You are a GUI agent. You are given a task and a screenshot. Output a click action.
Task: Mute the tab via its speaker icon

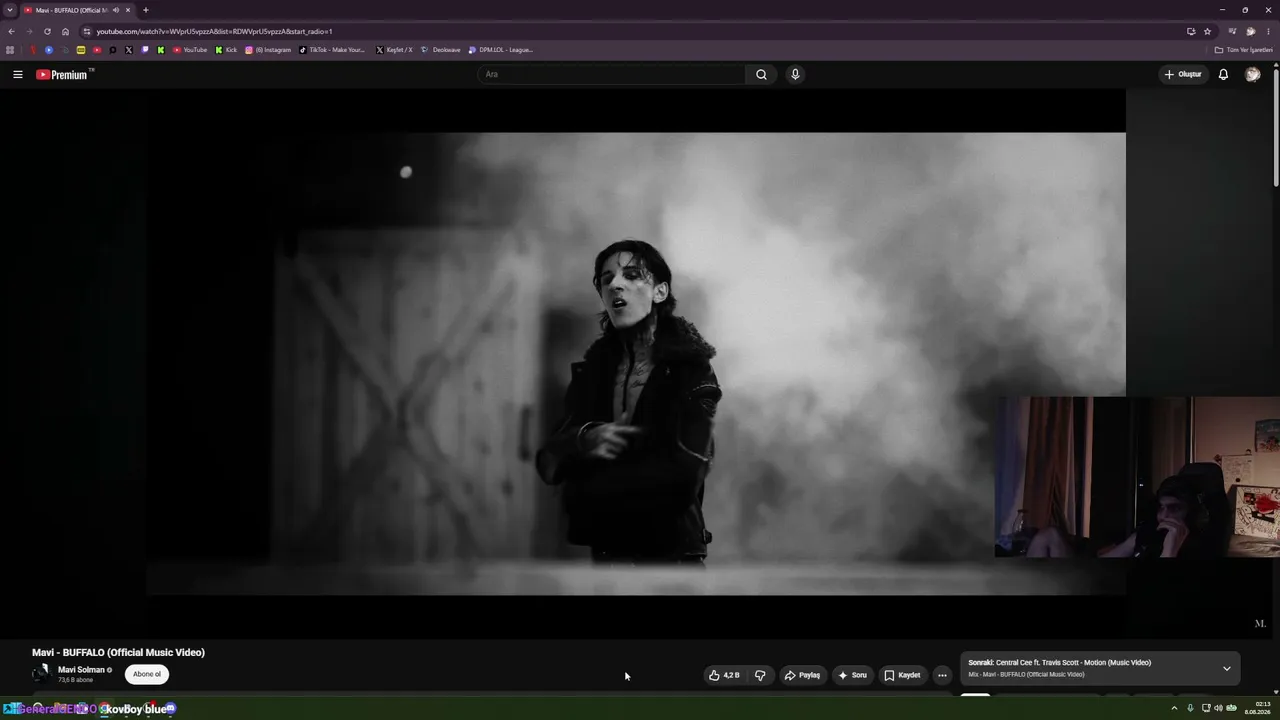pos(115,10)
